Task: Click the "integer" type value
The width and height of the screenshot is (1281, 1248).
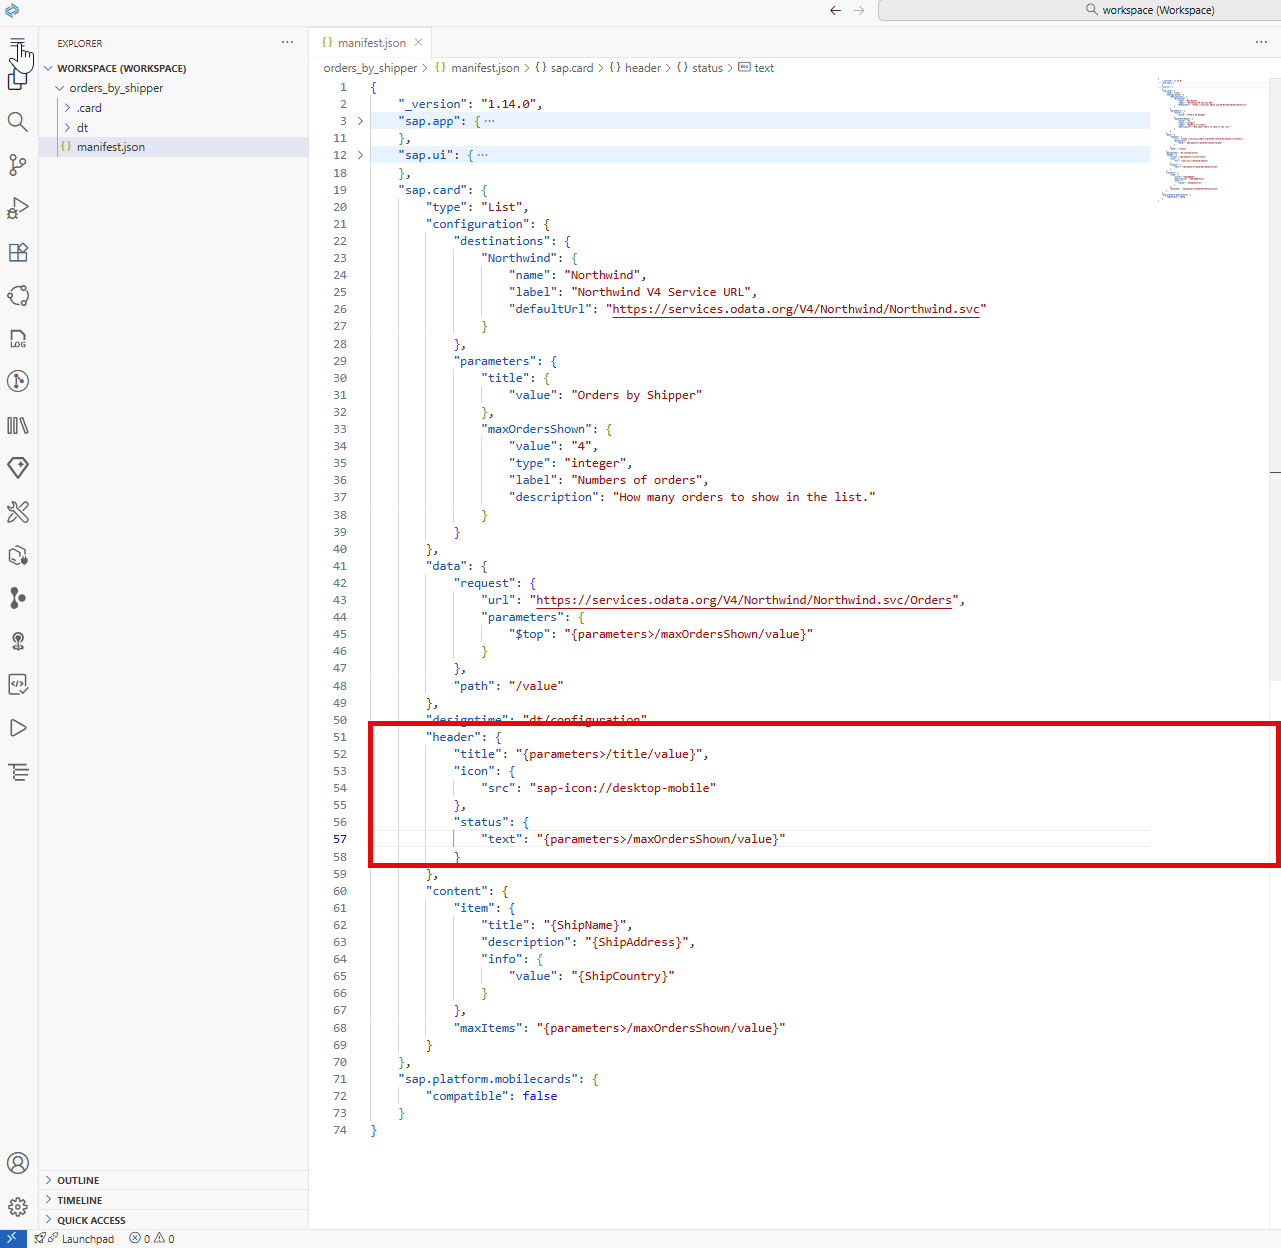Action: click(595, 463)
